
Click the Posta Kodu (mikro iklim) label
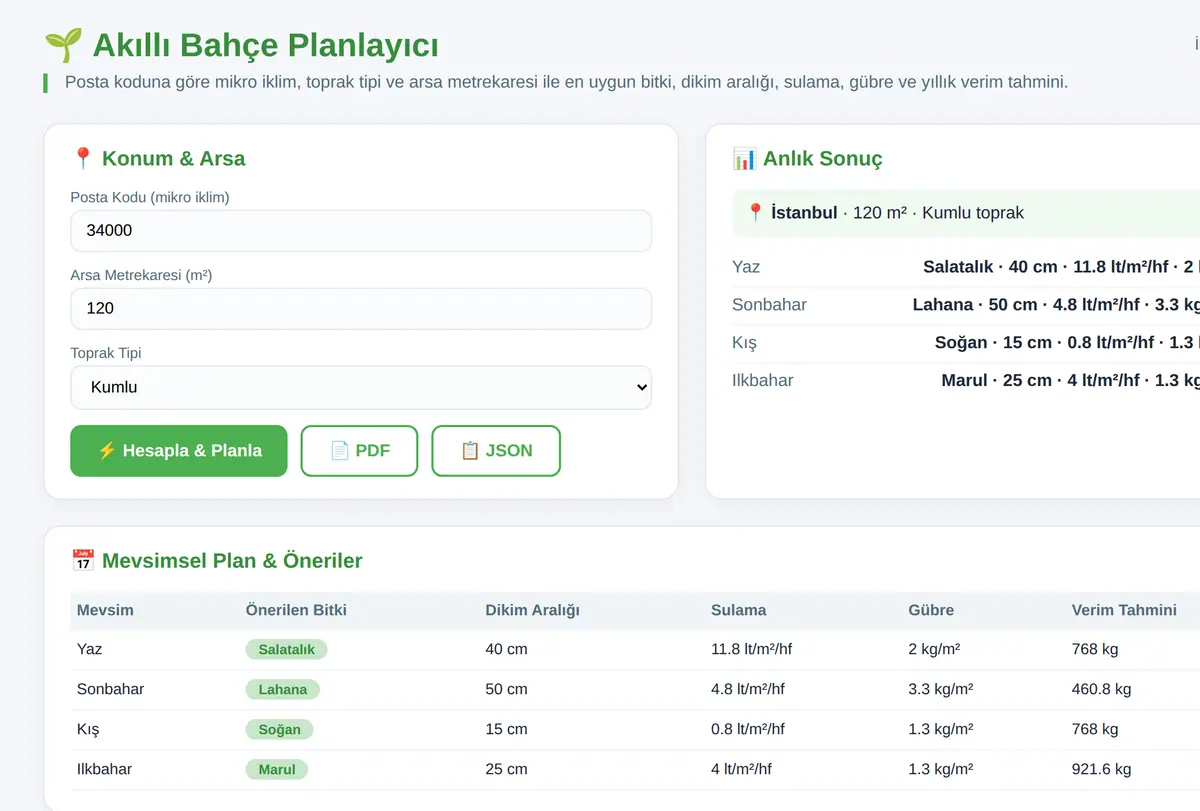pos(150,197)
